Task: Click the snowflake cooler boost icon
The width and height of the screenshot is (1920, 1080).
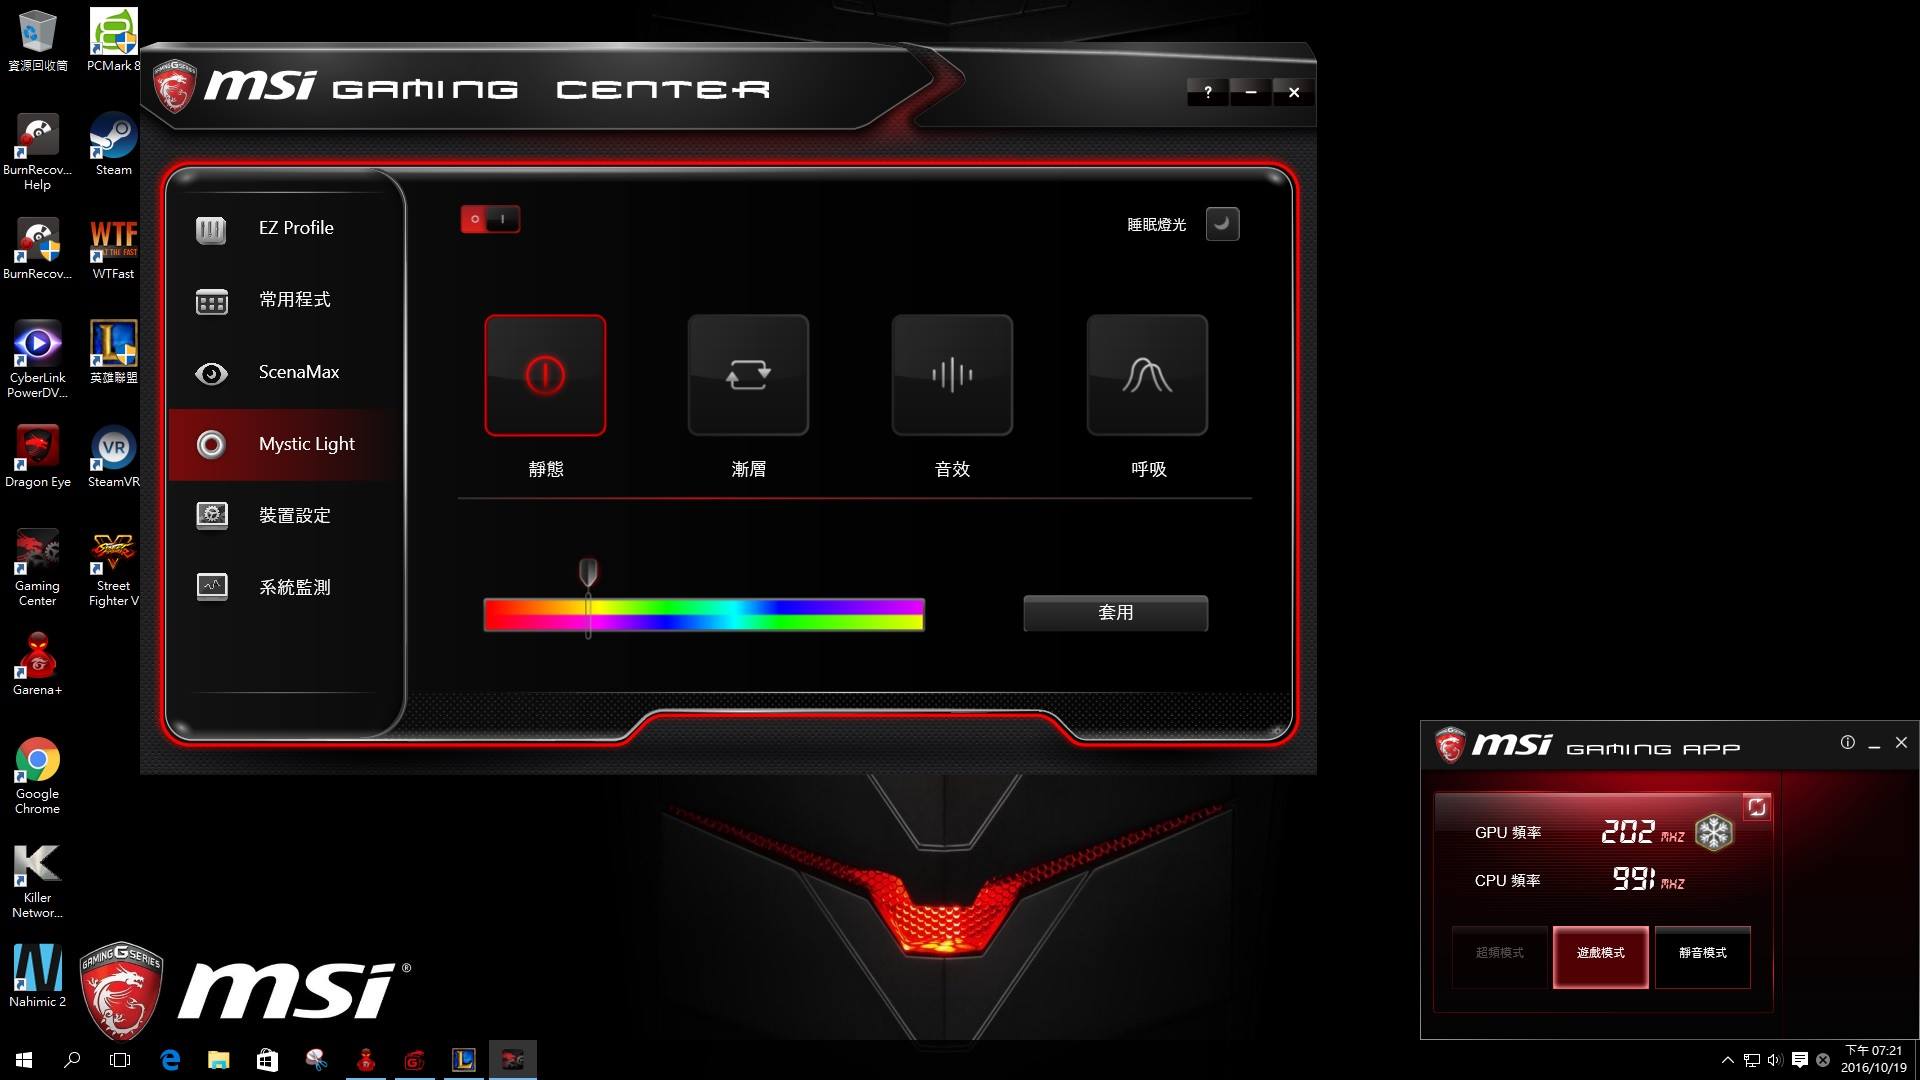Action: point(1714,832)
